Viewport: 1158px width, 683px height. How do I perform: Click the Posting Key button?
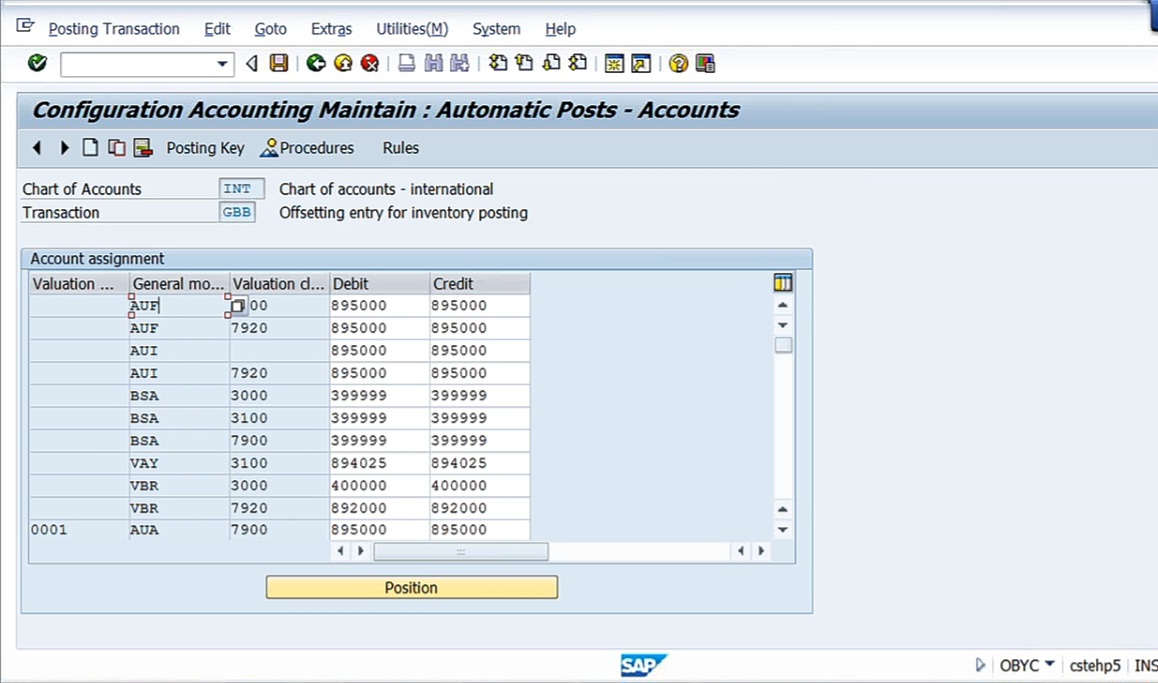205,148
